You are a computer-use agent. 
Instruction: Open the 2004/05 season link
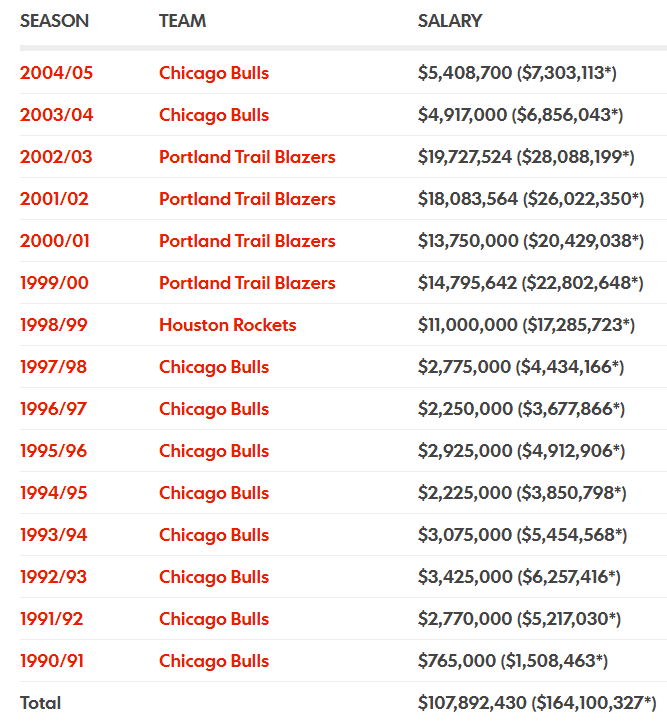[56, 73]
